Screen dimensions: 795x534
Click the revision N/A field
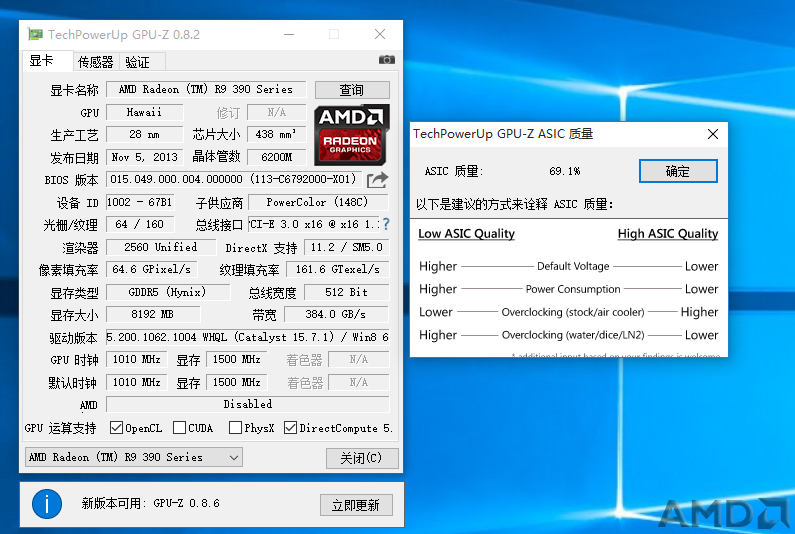coord(276,112)
